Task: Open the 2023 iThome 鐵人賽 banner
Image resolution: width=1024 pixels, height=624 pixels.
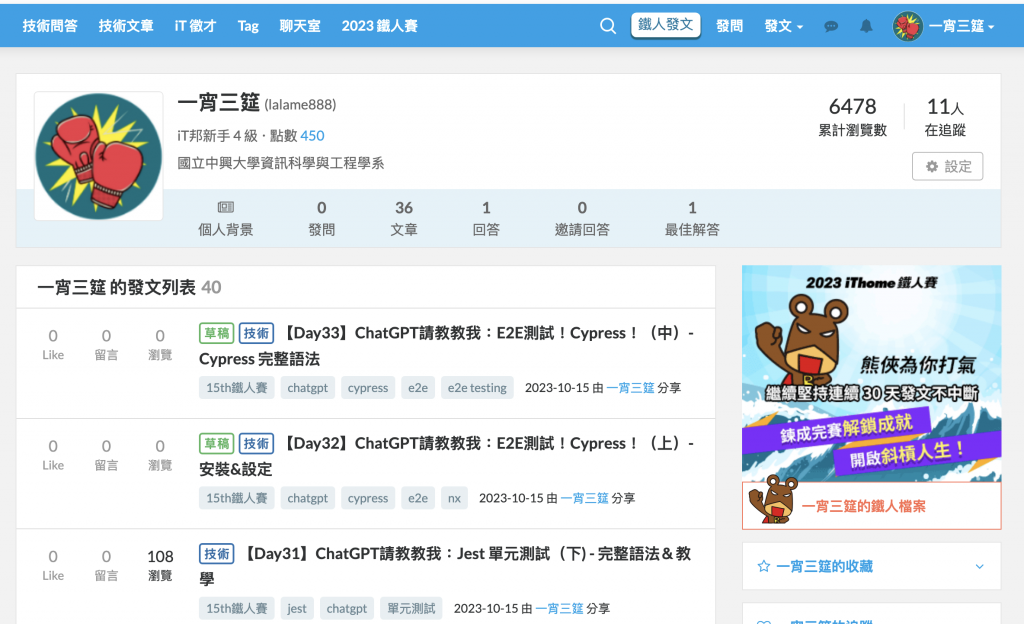Action: tap(871, 373)
